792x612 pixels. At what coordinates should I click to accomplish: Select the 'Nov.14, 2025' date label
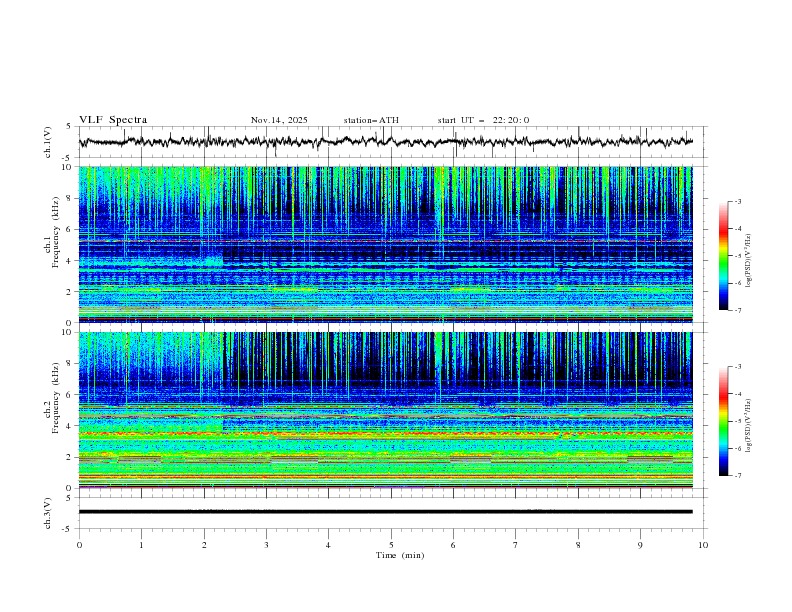(x=279, y=120)
